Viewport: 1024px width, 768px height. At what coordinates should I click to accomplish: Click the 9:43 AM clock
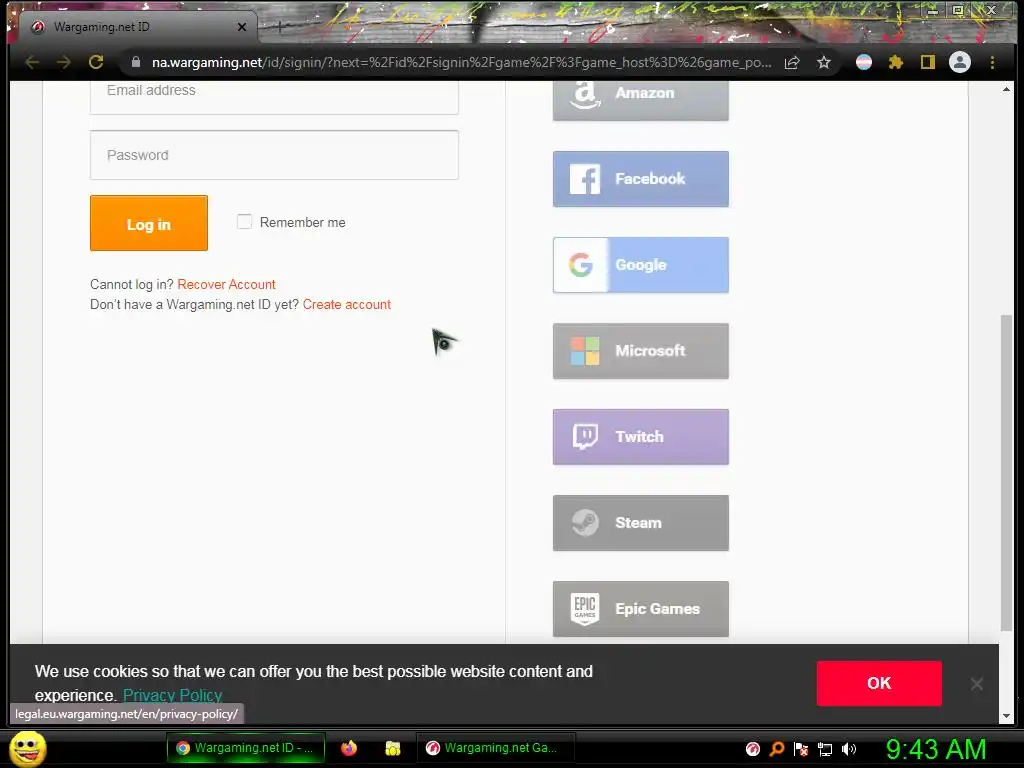pos(936,749)
